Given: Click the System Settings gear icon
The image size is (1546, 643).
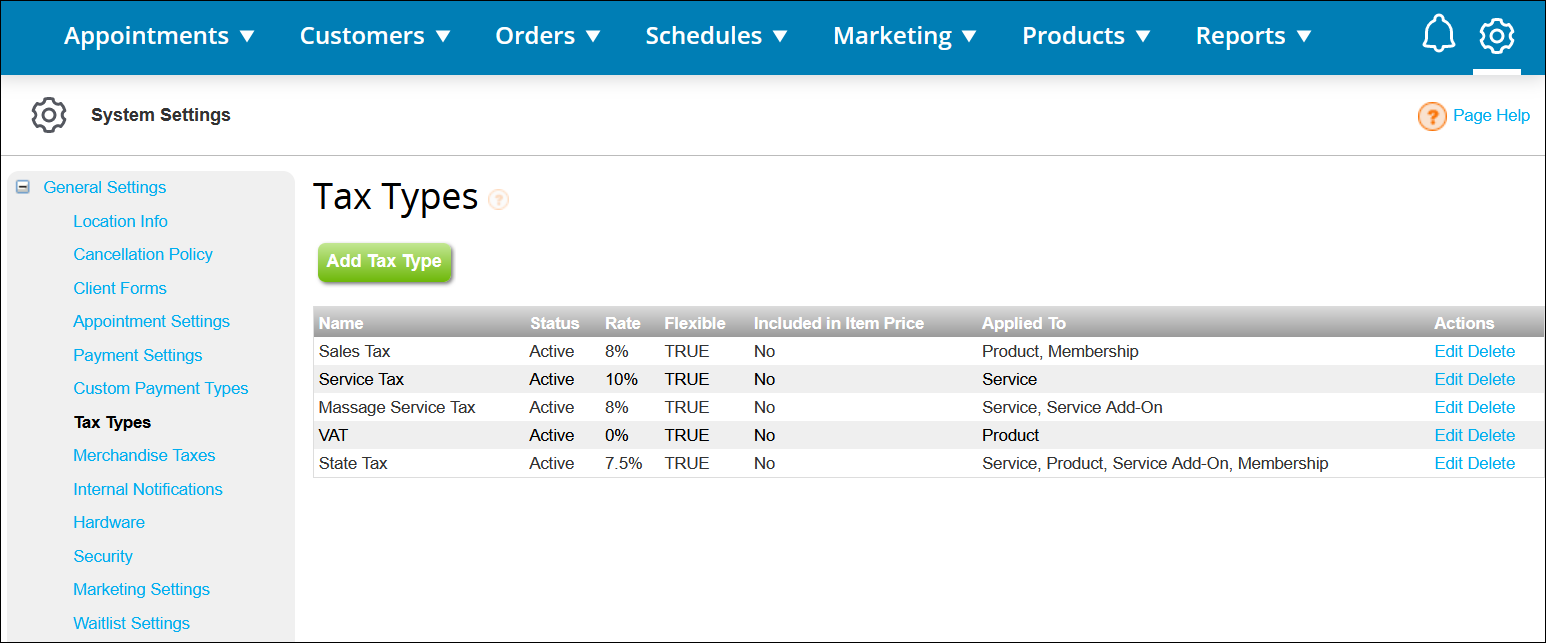Looking at the screenshot, I should click(49, 115).
